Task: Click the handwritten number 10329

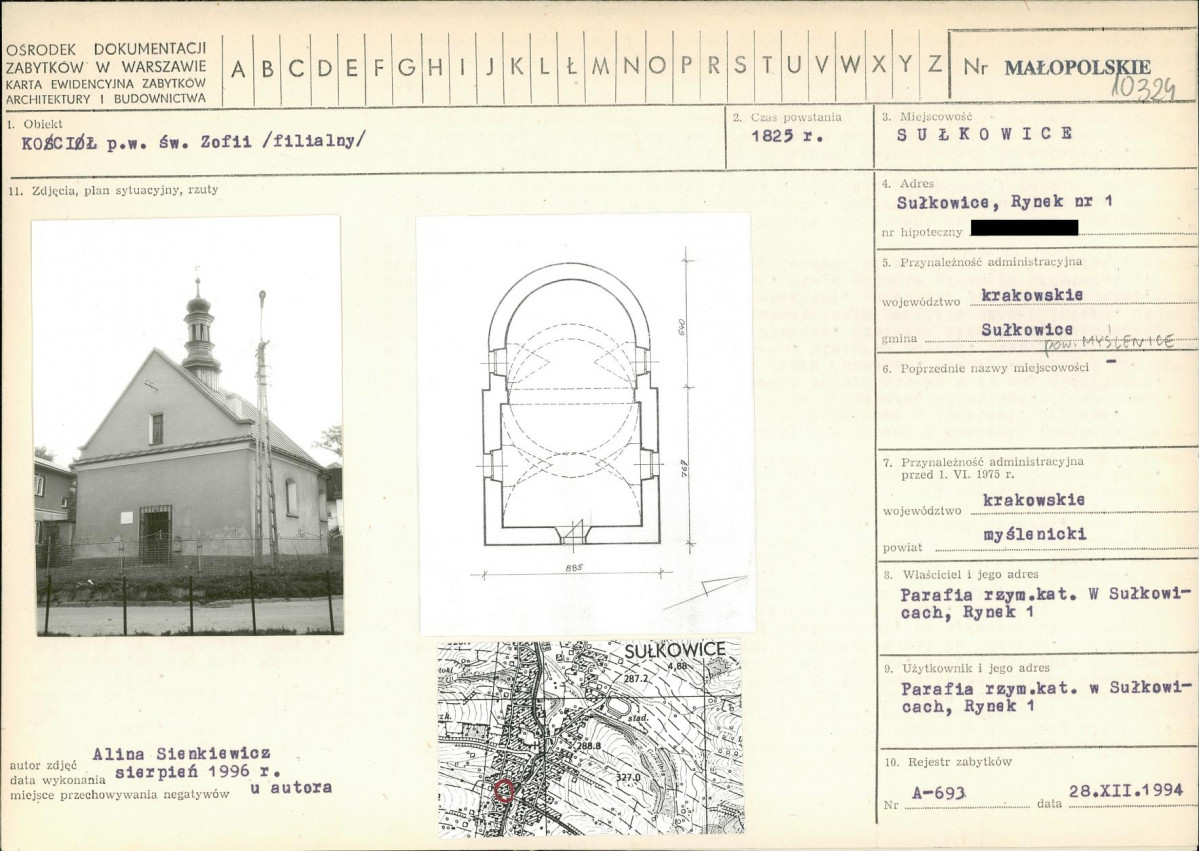Action: pyautogui.click(x=1142, y=89)
